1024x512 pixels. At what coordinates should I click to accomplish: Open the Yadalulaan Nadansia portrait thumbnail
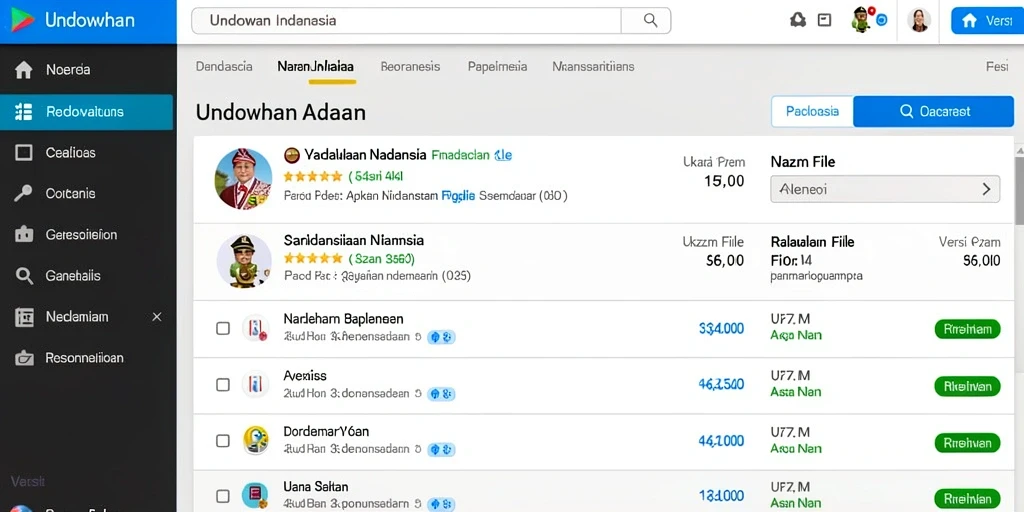[243, 178]
